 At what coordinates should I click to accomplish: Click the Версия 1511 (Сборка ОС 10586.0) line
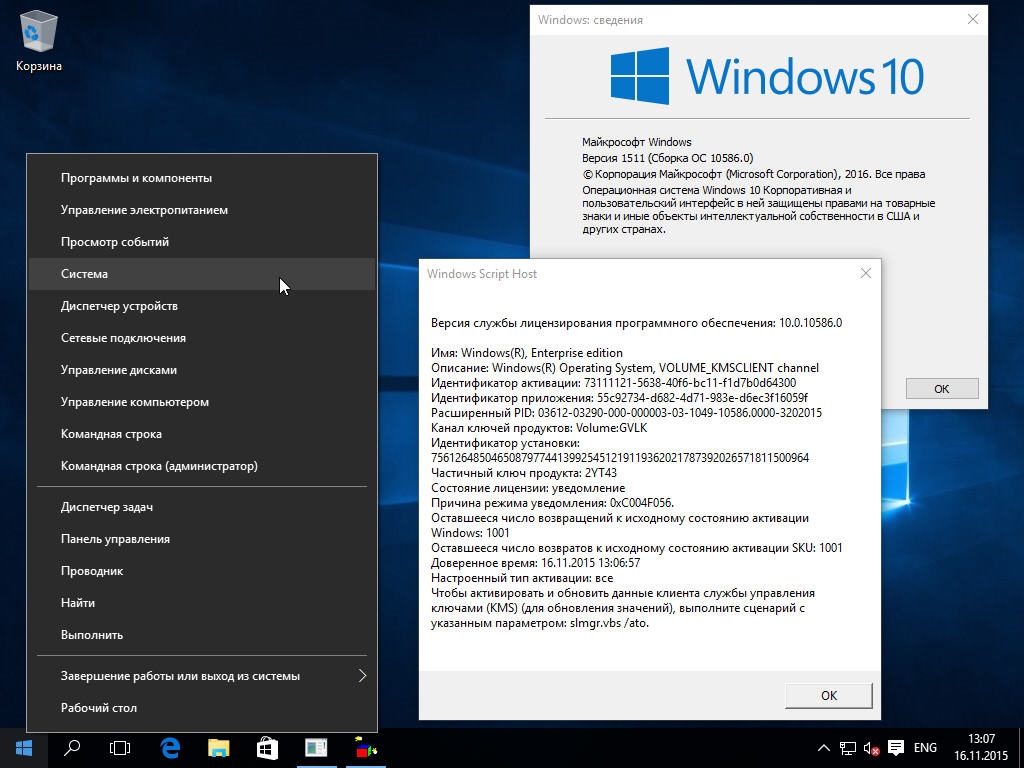[667, 158]
